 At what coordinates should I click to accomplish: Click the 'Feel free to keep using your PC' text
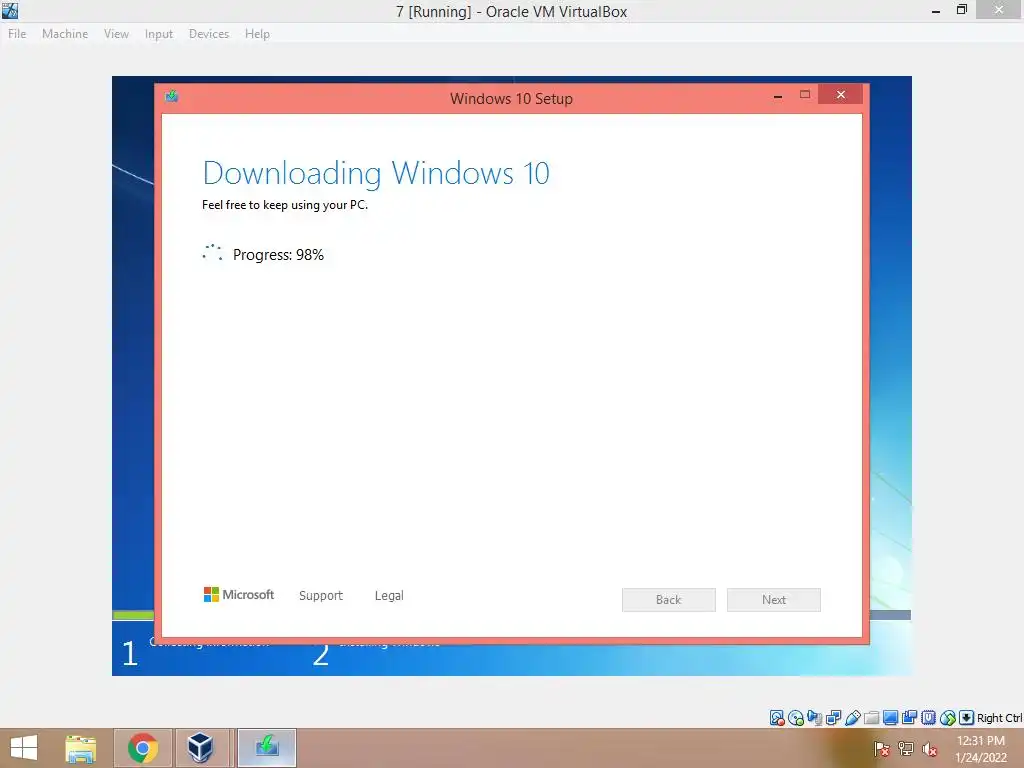coord(285,205)
